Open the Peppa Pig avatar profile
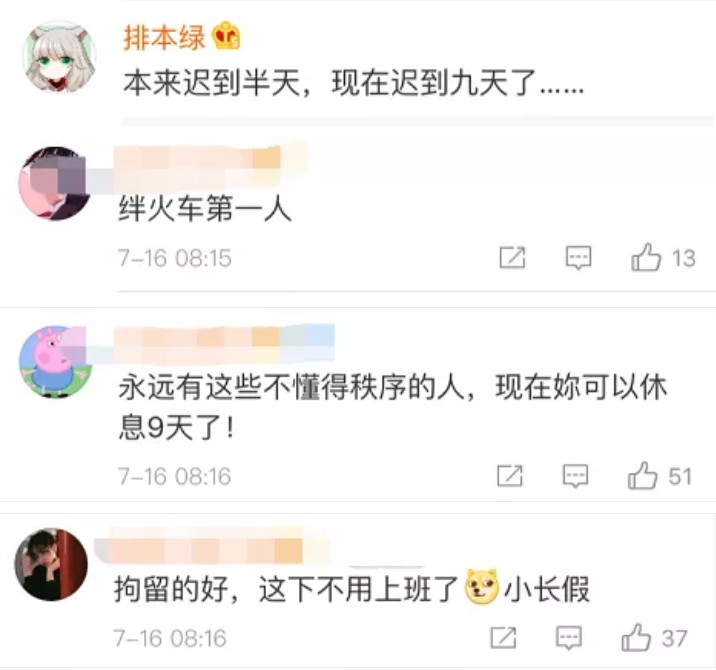The height and width of the screenshot is (670, 716). (x=55, y=361)
